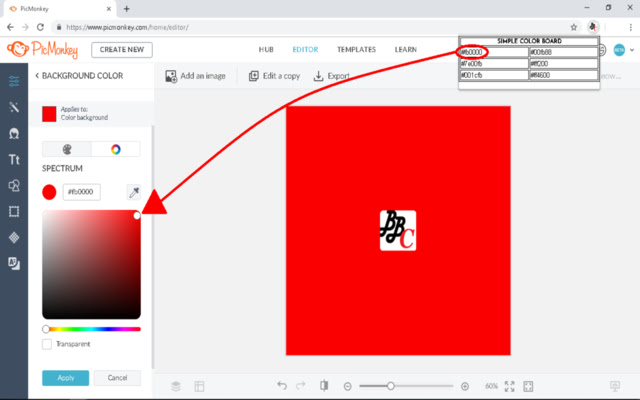Open the Frames tool in sidebar

14,211
